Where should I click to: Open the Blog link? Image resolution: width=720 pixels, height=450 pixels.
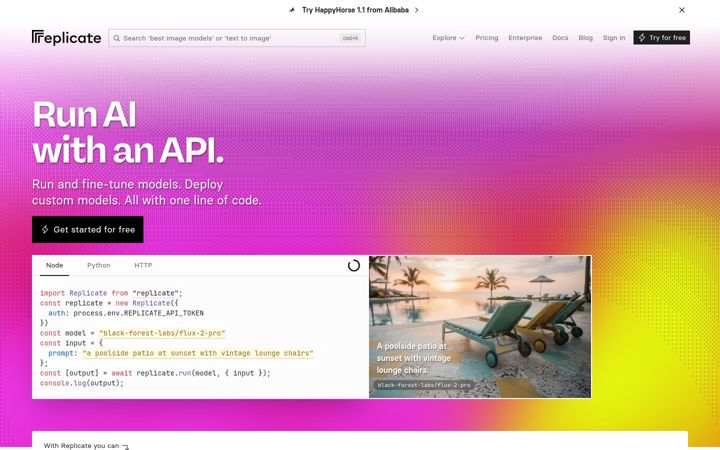coord(585,38)
